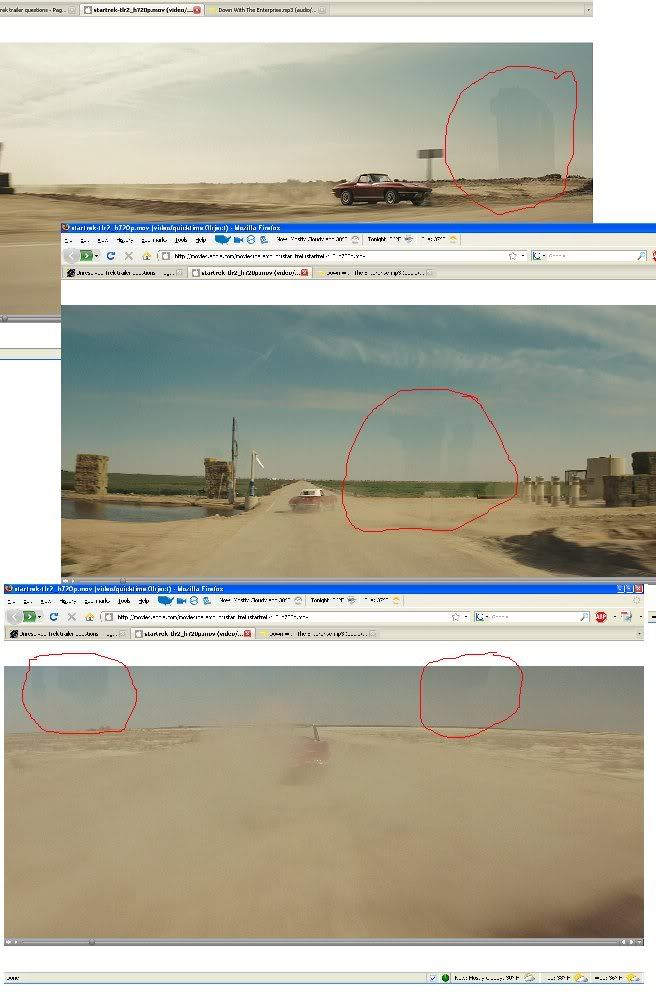Bookmark page with star in bottom window
This screenshot has height=995, width=656.
(456, 617)
